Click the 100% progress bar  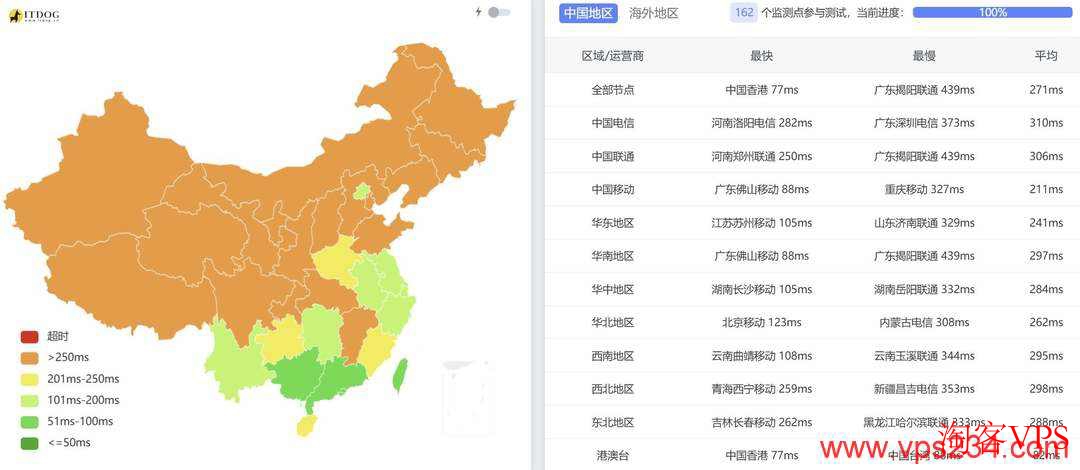point(992,13)
